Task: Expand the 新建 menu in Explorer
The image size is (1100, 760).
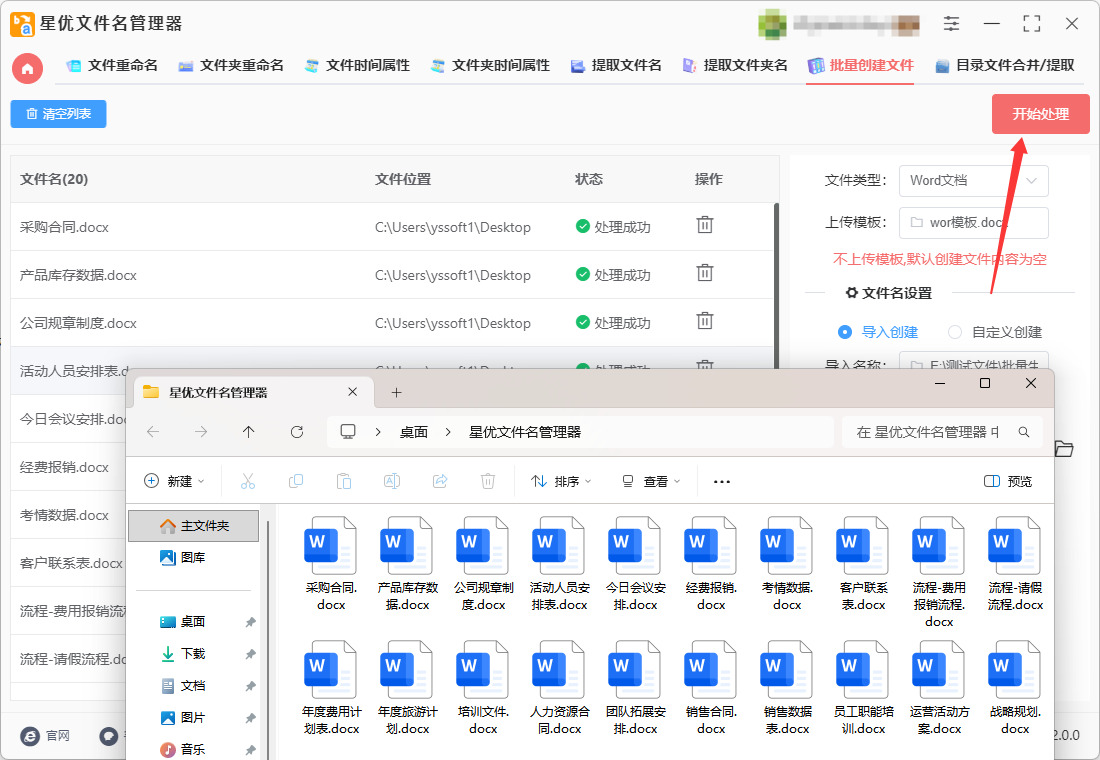Action: click(174, 481)
